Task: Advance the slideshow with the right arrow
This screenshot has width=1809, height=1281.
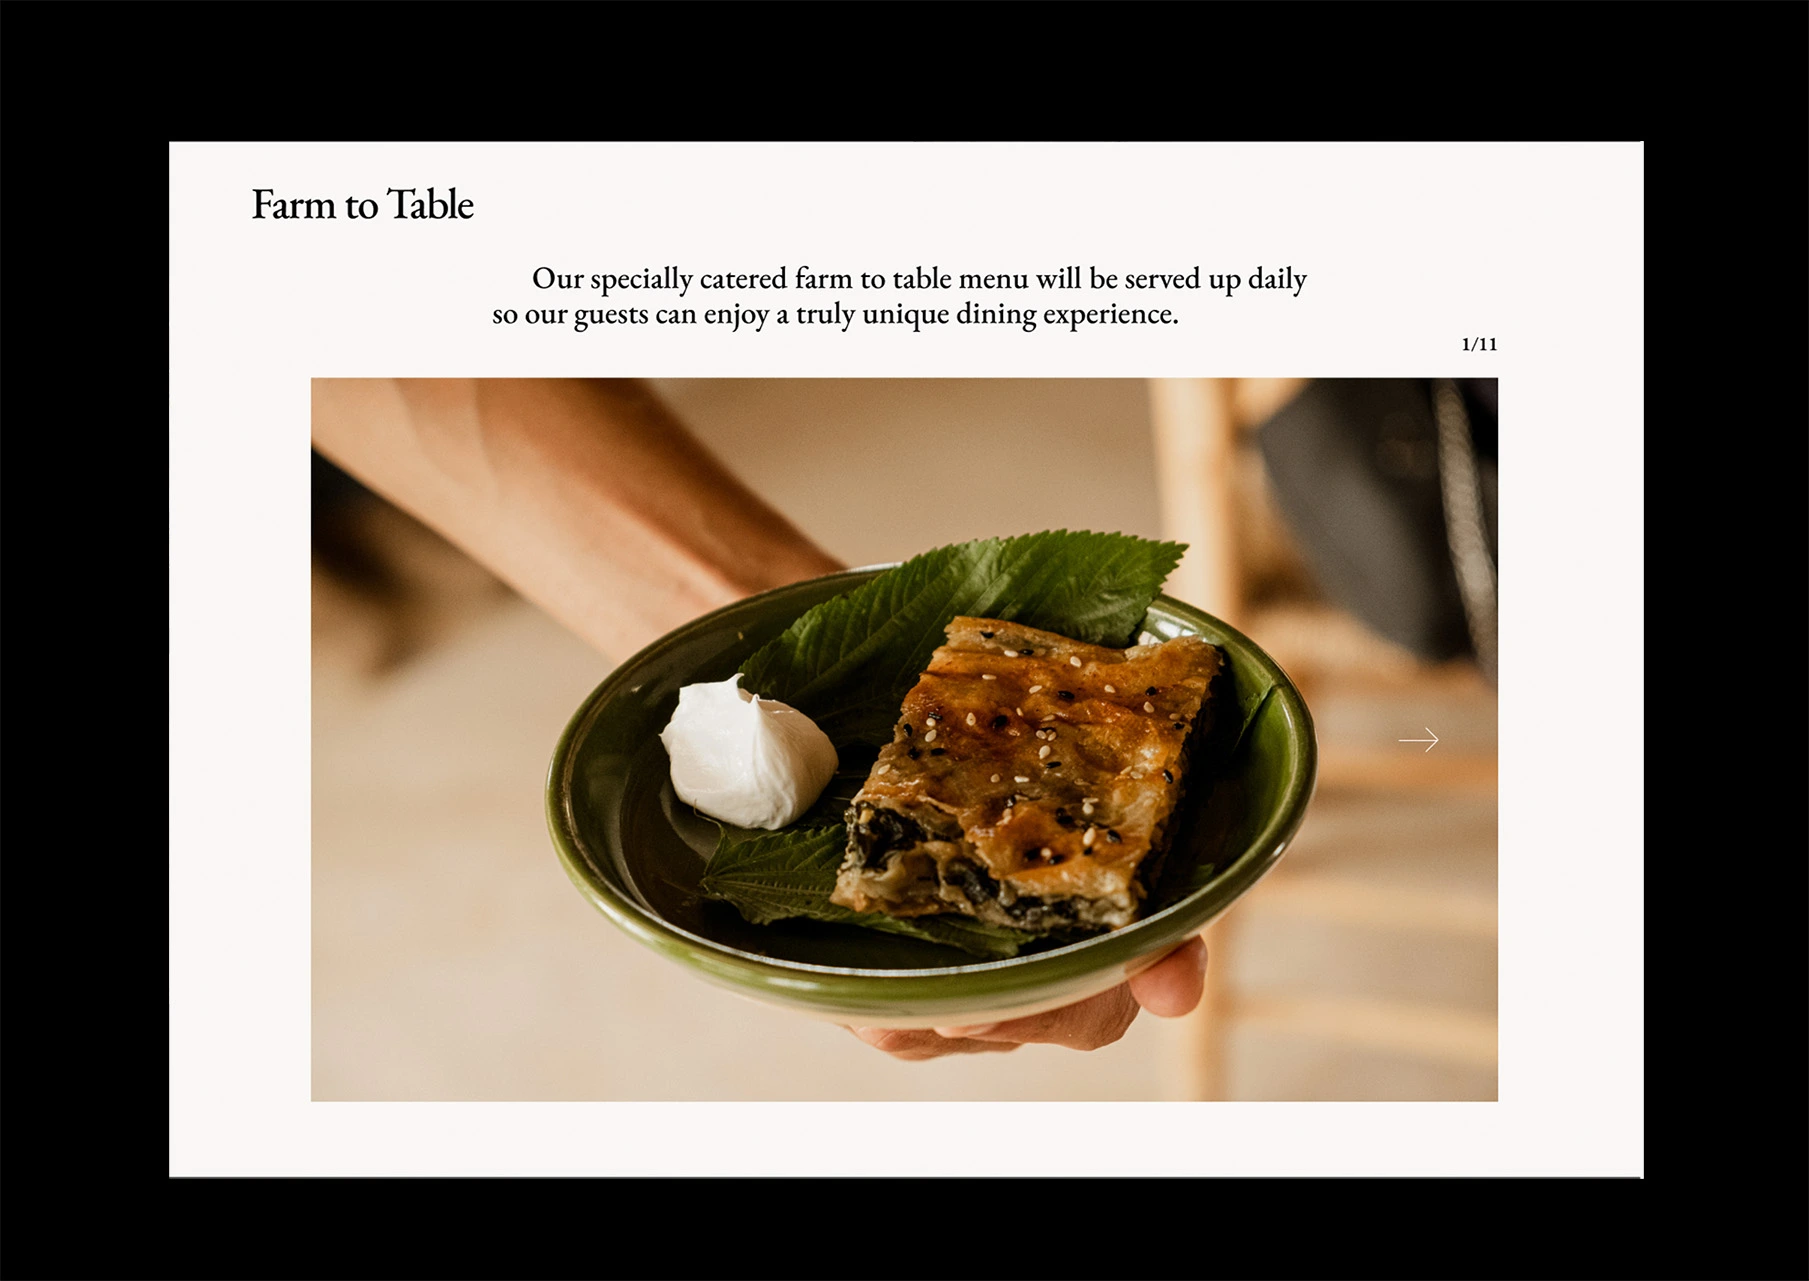Action: pyautogui.click(x=1418, y=740)
